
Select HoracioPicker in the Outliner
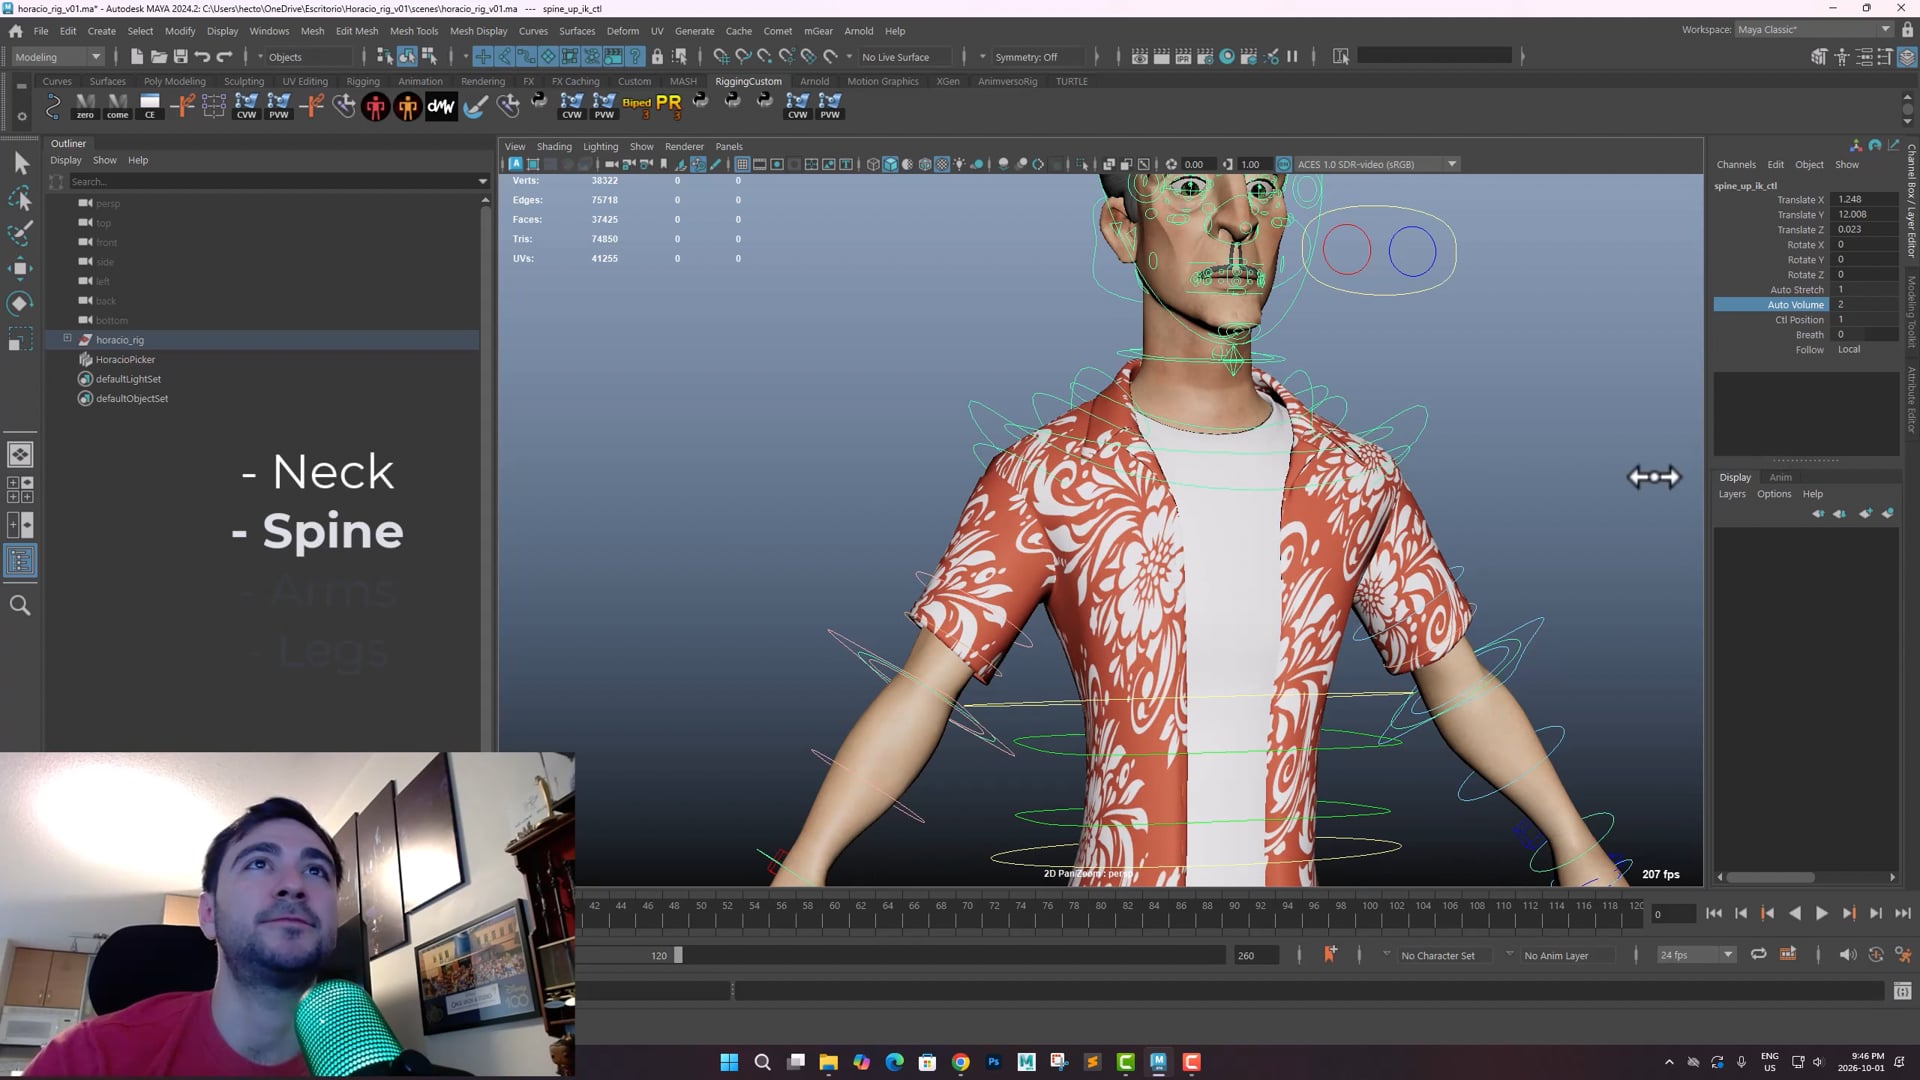[125, 359]
